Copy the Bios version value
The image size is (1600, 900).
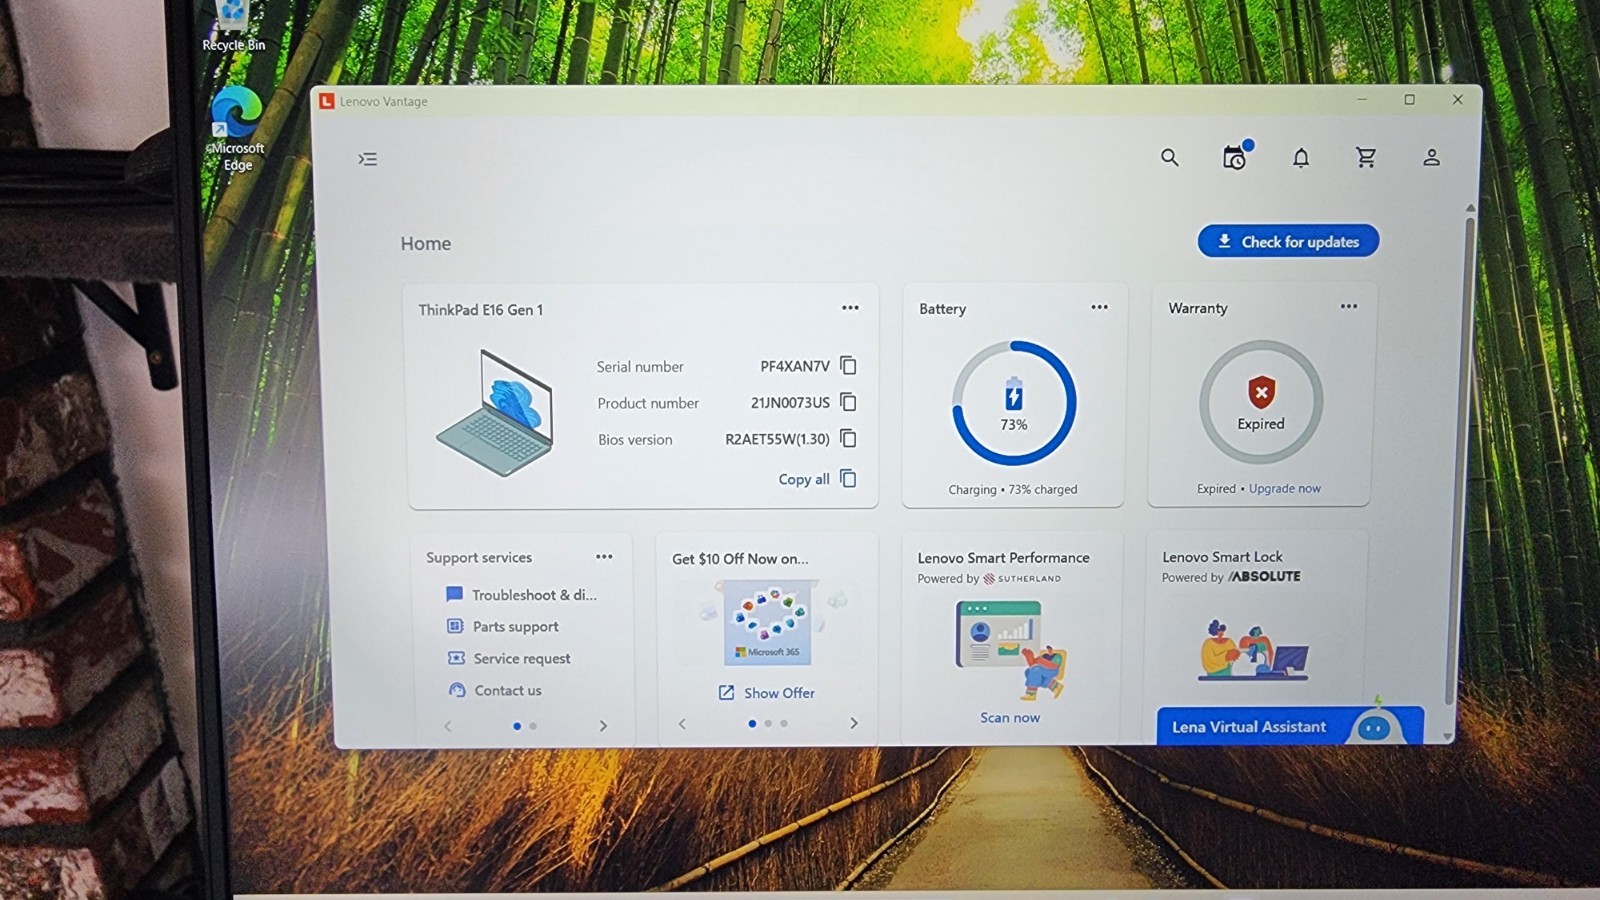click(x=848, y=438)
